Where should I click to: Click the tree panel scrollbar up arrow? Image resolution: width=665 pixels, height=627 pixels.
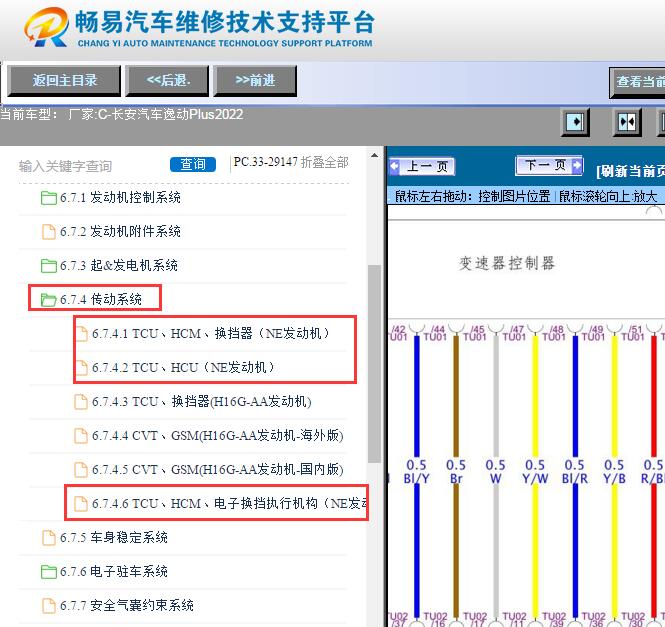click(x=374, y=156)
